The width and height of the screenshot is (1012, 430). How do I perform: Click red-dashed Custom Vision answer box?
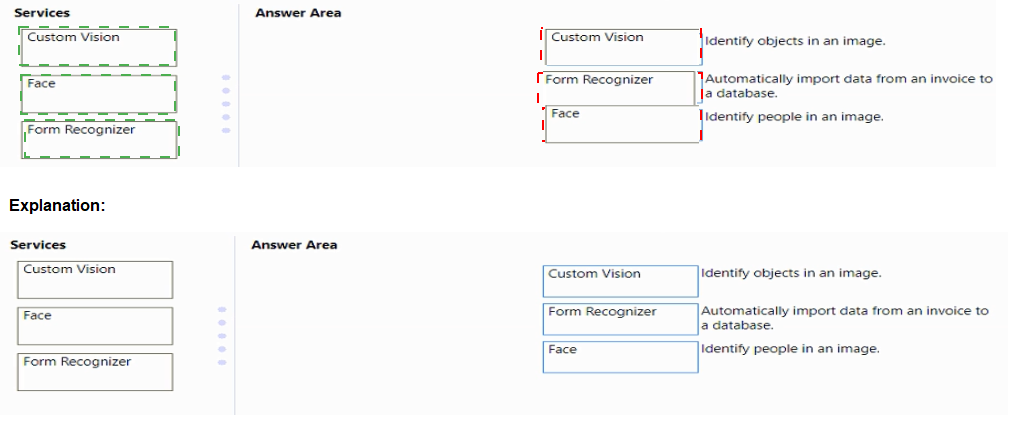[x=621, y=47]
